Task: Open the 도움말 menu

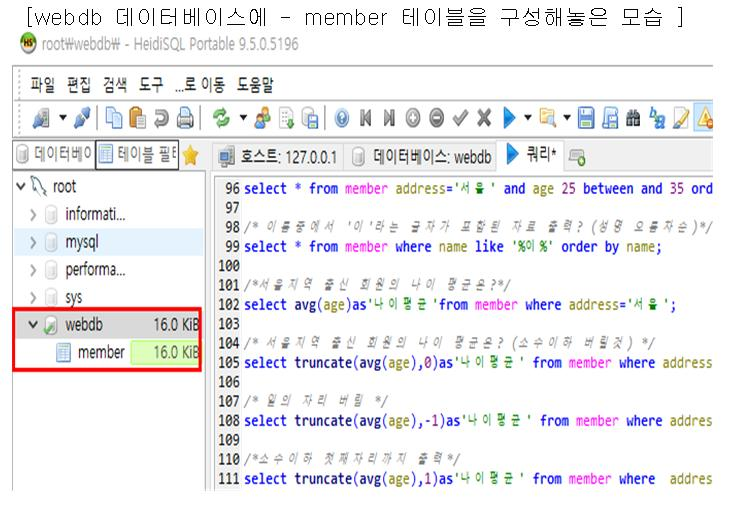Action: coord(254,85)
